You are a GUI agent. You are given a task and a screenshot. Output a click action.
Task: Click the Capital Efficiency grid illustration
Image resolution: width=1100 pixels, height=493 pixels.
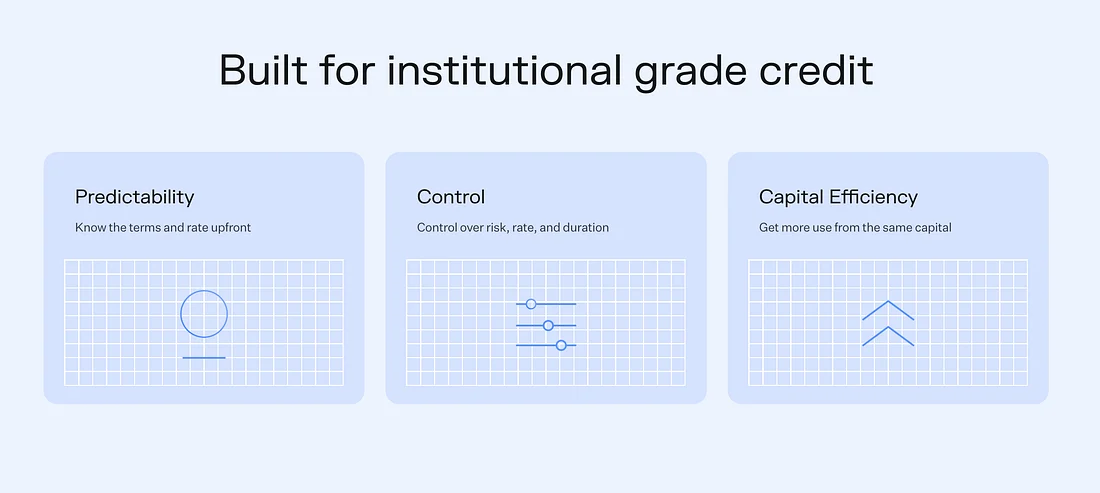[888, 323]
